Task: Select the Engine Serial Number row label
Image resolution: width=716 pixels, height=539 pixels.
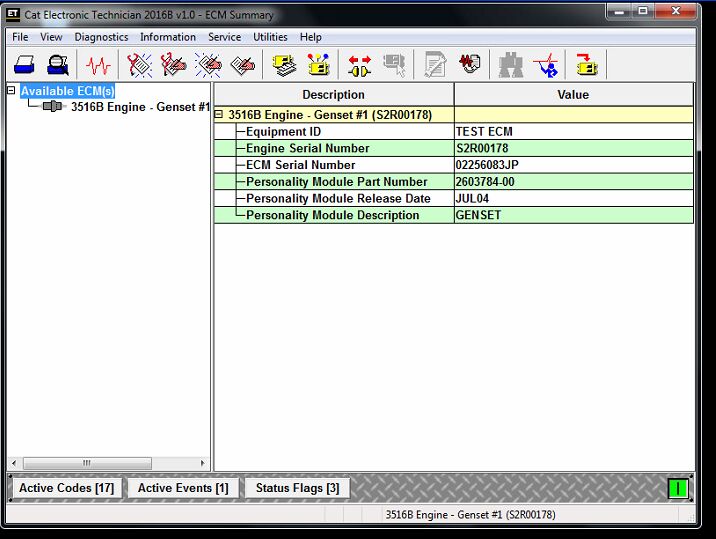Action: 307,148
